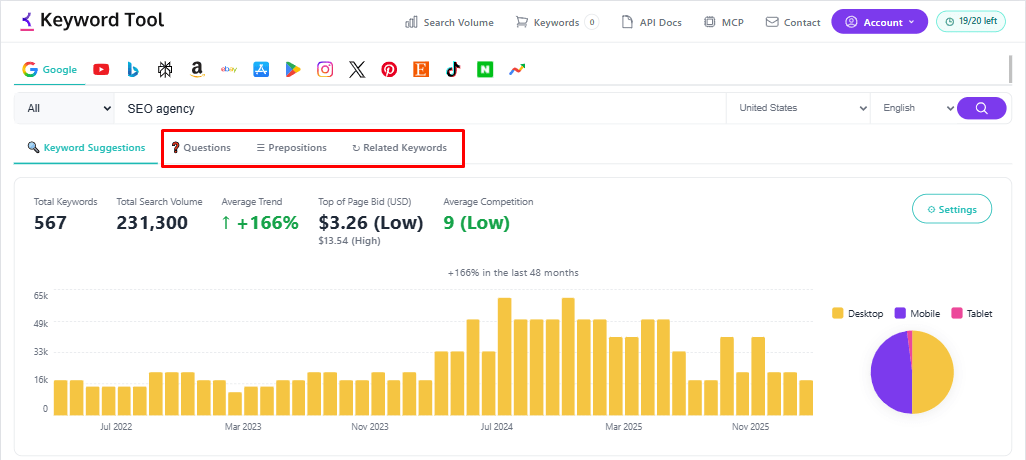
Task: Open the Keywords cart link
Action: click(x=557, y=22)
